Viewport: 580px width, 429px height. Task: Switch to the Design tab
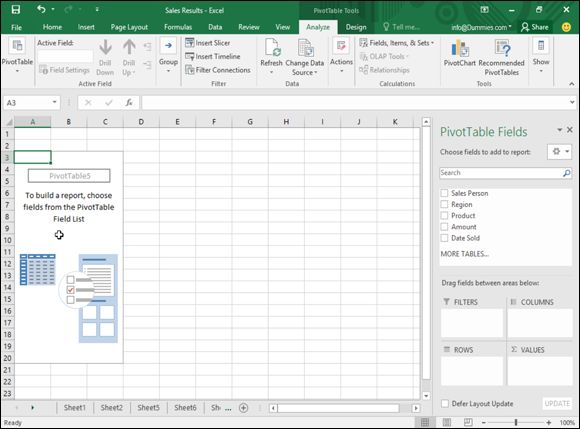[356, 27]
